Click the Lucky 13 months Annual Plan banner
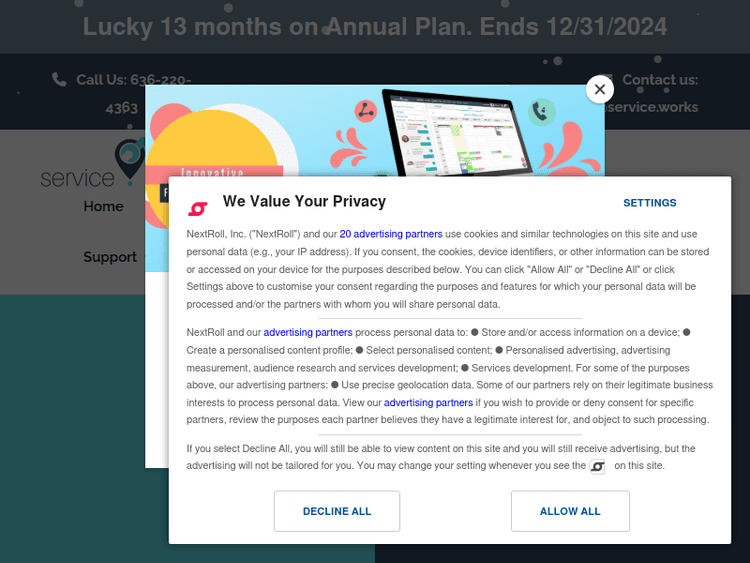 [x=375, y=26]
